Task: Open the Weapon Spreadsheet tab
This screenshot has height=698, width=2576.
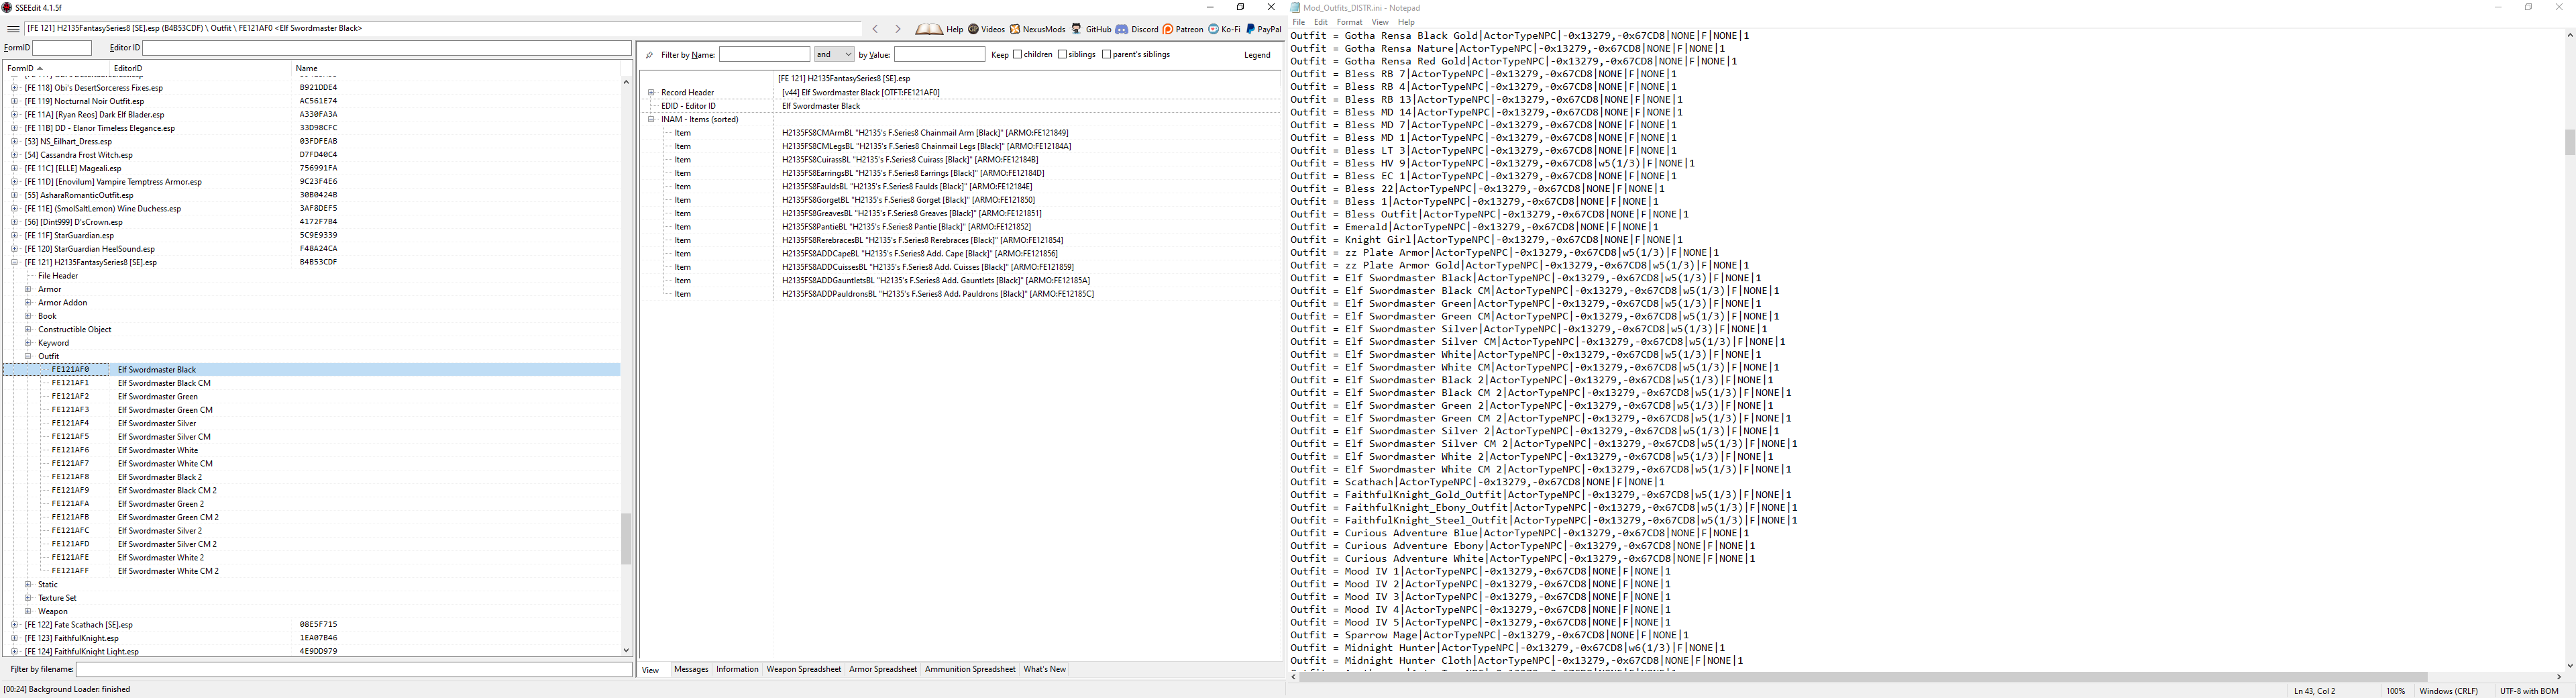Action: [804, 669]
